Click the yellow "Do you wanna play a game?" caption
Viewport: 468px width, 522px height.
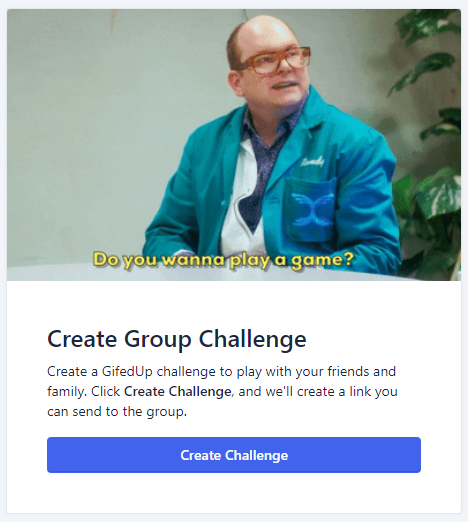pos(223,259)
